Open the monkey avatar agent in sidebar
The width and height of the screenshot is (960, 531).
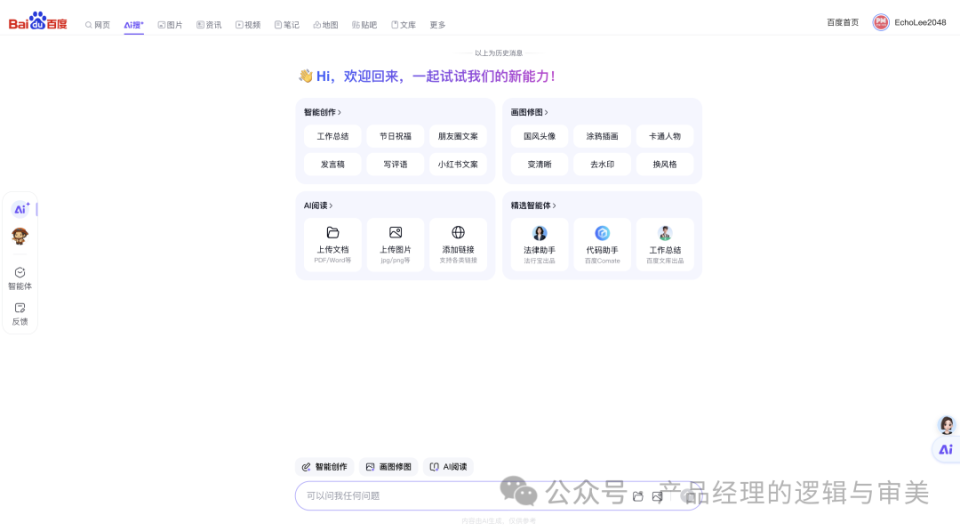pos(20,236)
